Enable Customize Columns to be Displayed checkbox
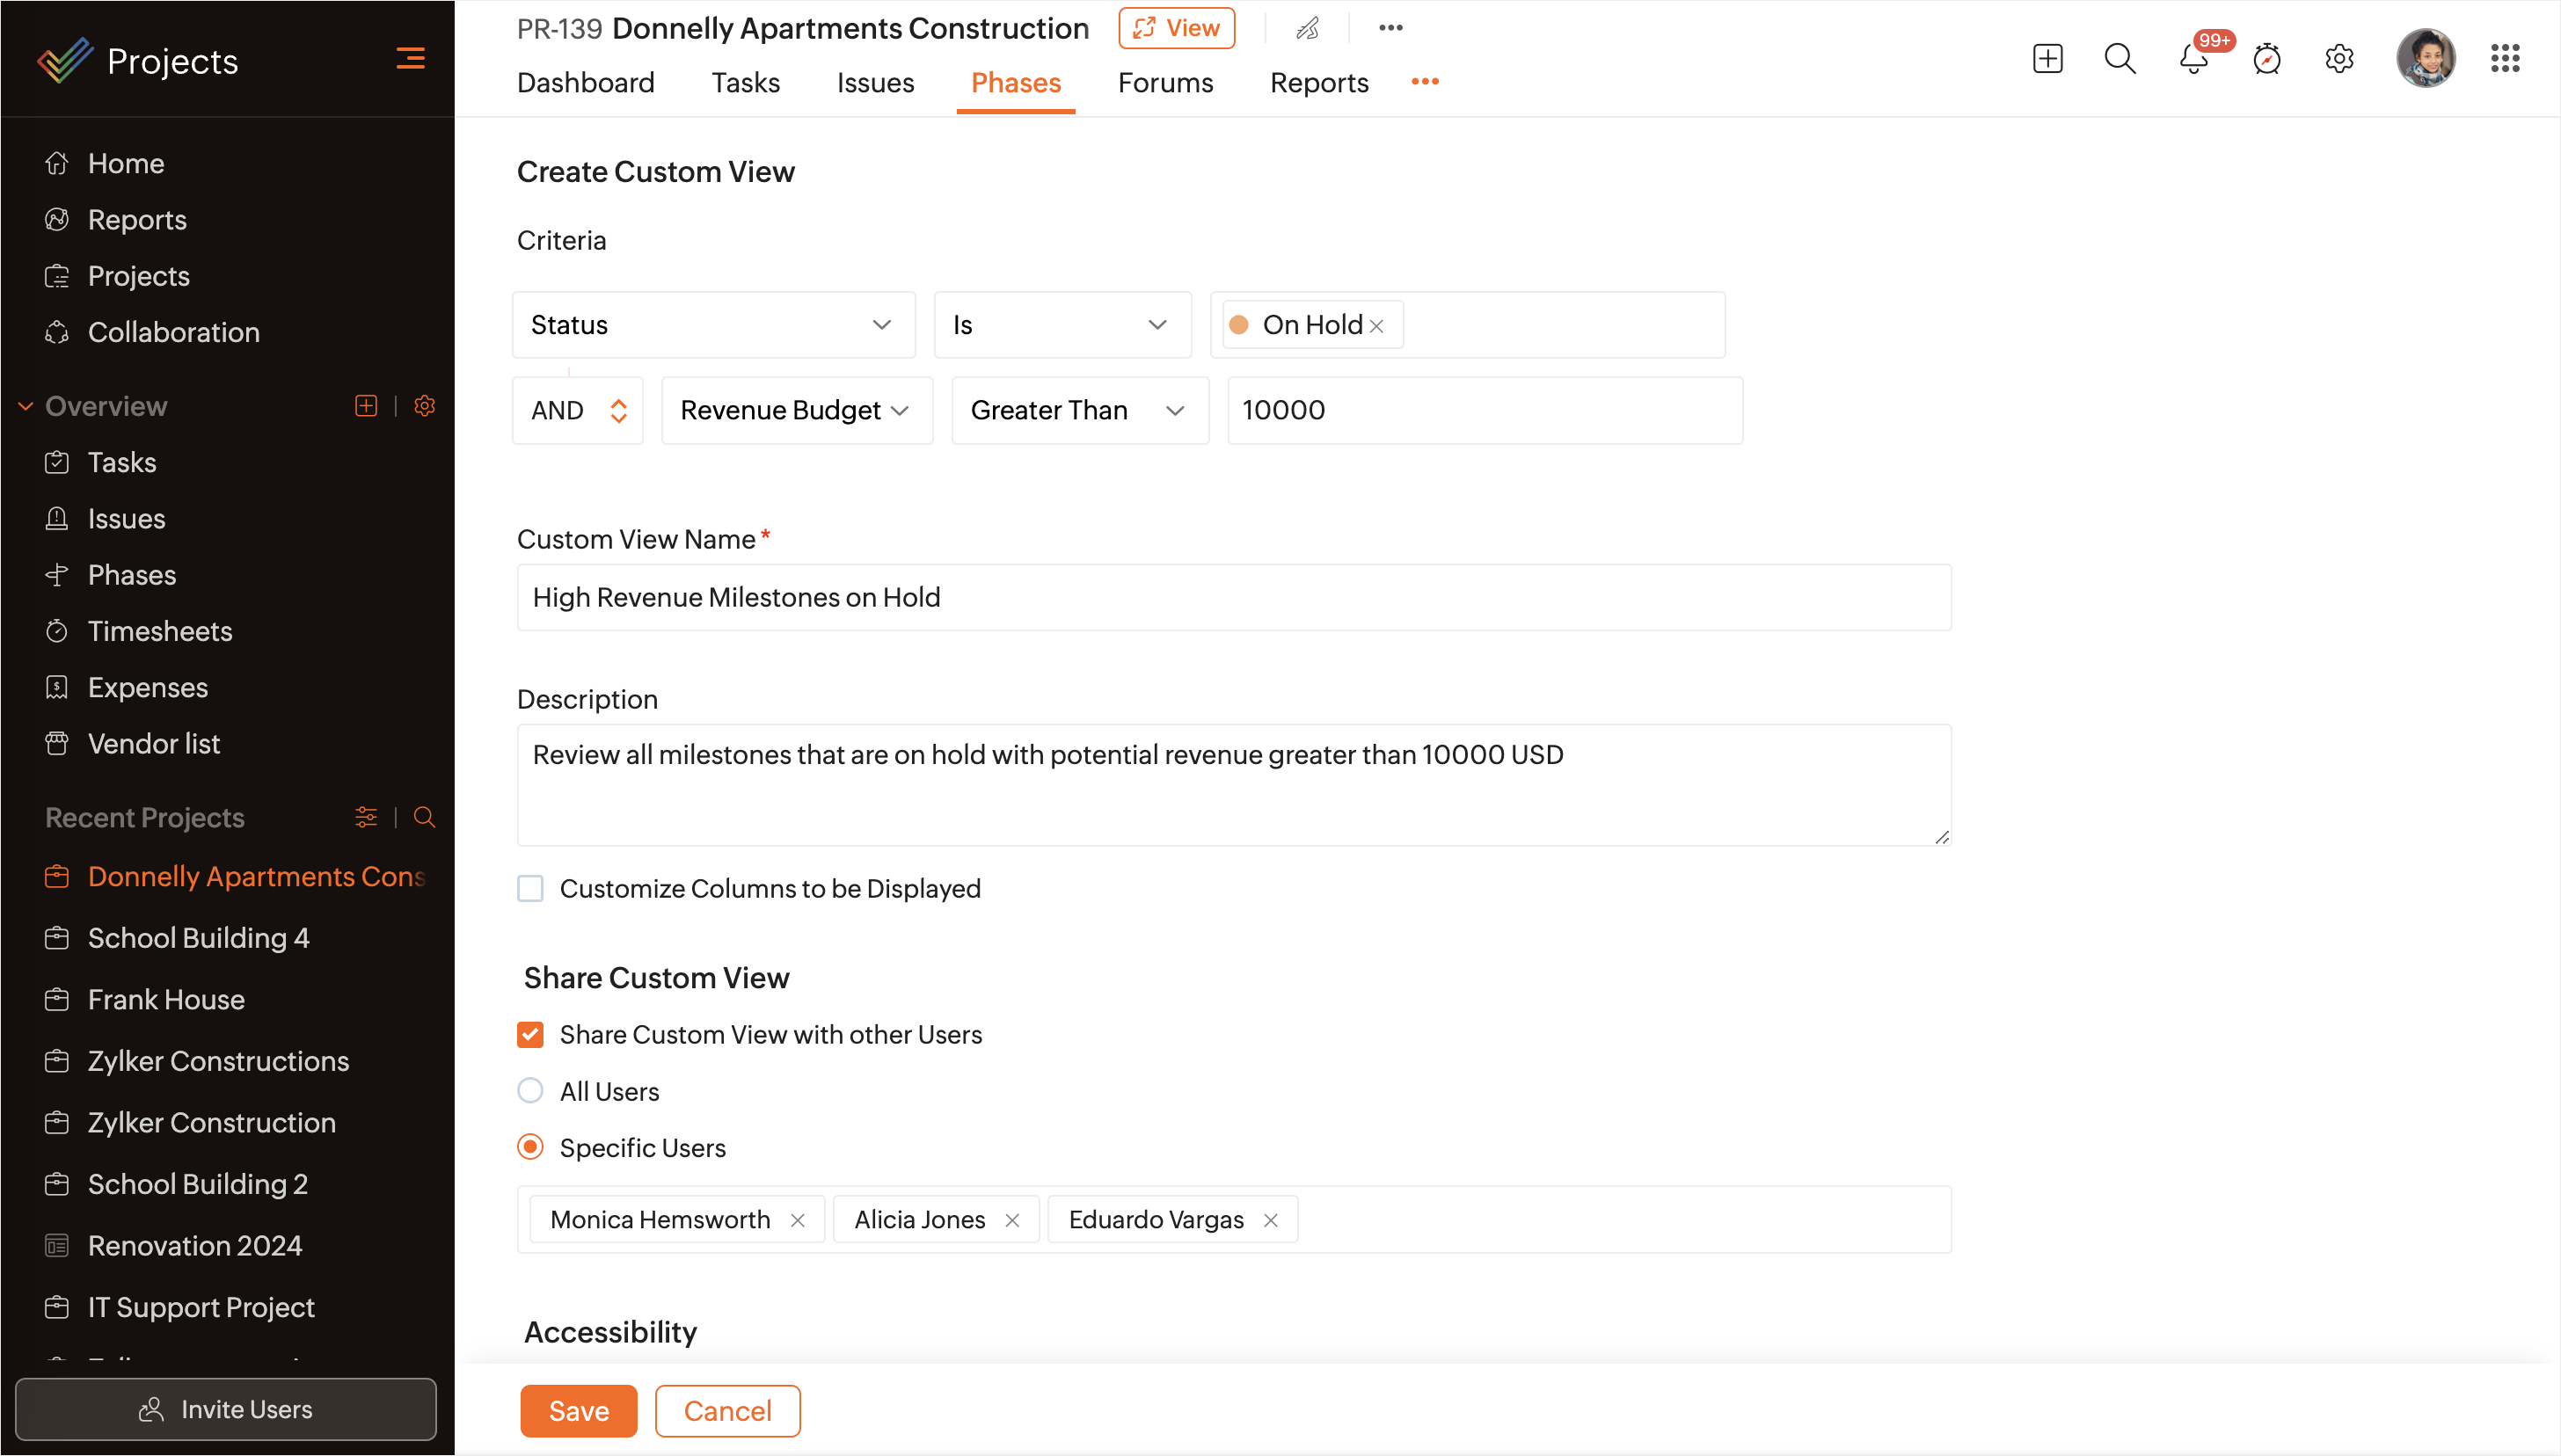 (530, 888)
